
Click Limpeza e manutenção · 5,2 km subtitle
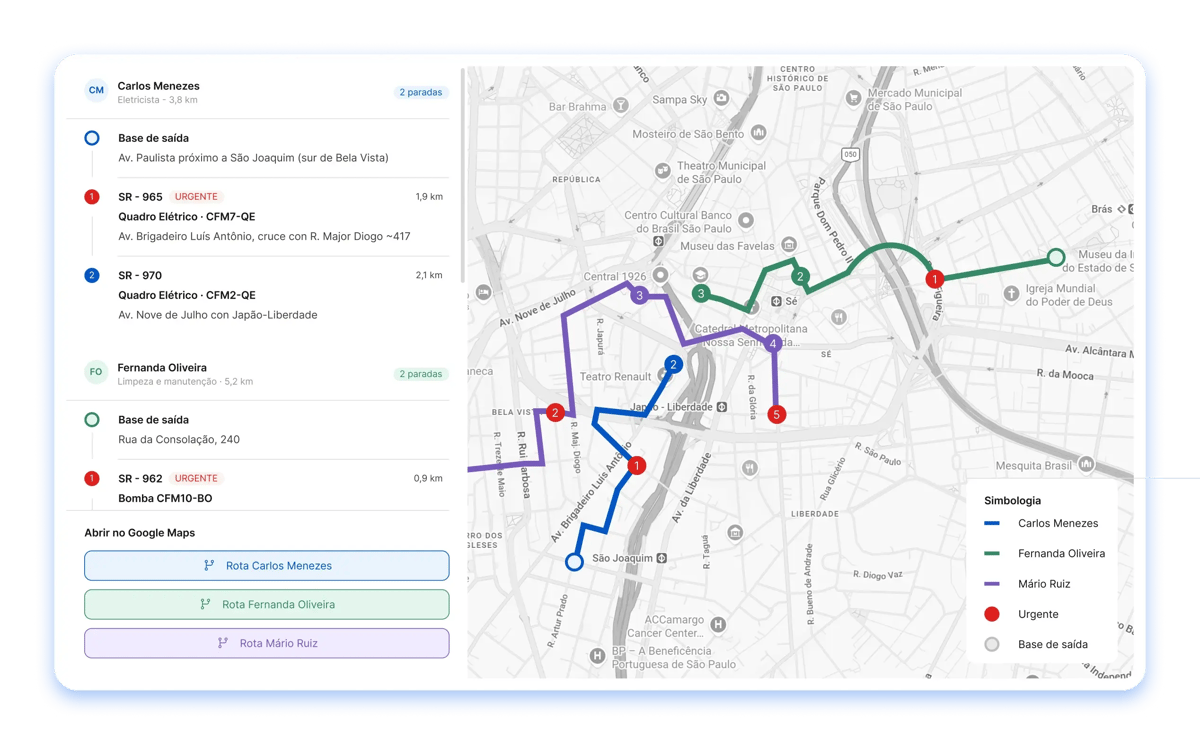[x=185, y=382]
